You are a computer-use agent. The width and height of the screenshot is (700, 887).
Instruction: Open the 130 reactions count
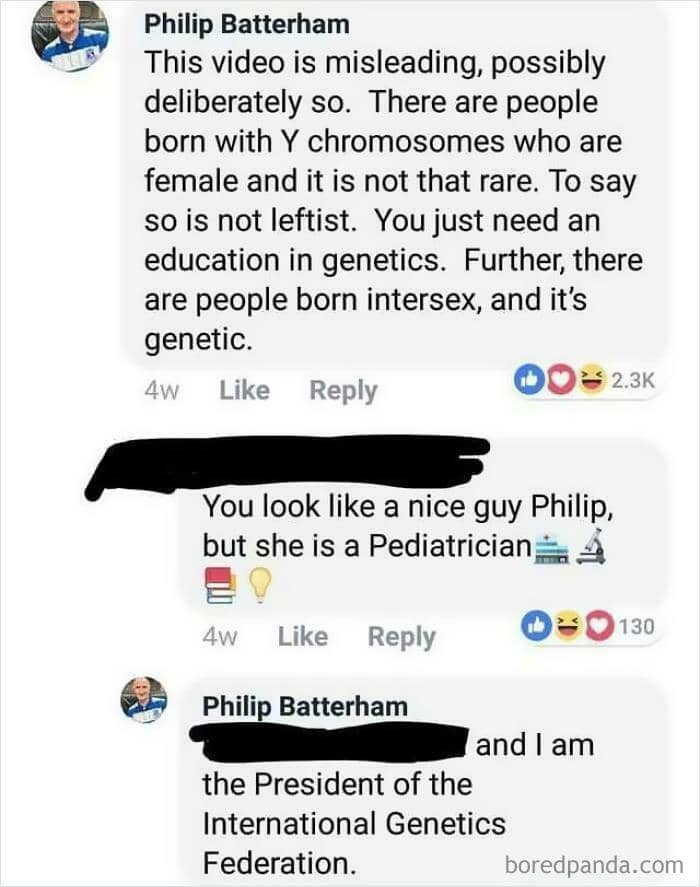pyautogui.click(x=637, y=627)
